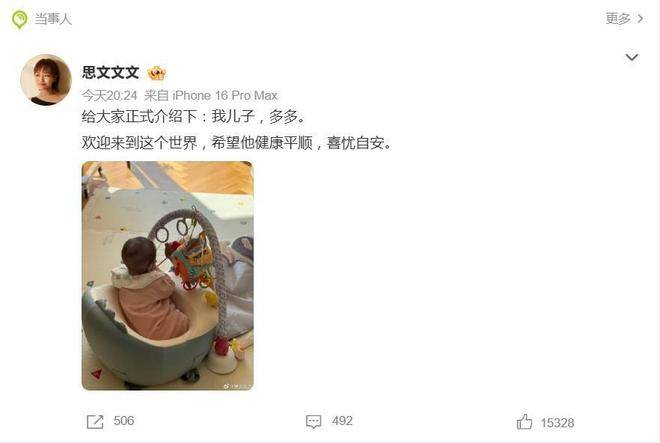660x443 pixels.
Task: Click the crown badge beside the username
Action: [x=157, y=73]
